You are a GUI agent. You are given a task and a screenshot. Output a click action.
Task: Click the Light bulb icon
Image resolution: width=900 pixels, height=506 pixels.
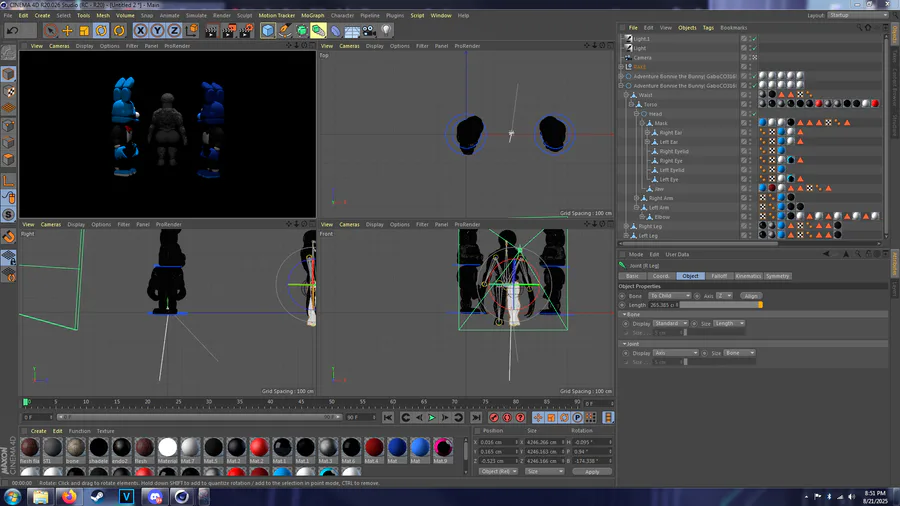[x=386, y=30]
